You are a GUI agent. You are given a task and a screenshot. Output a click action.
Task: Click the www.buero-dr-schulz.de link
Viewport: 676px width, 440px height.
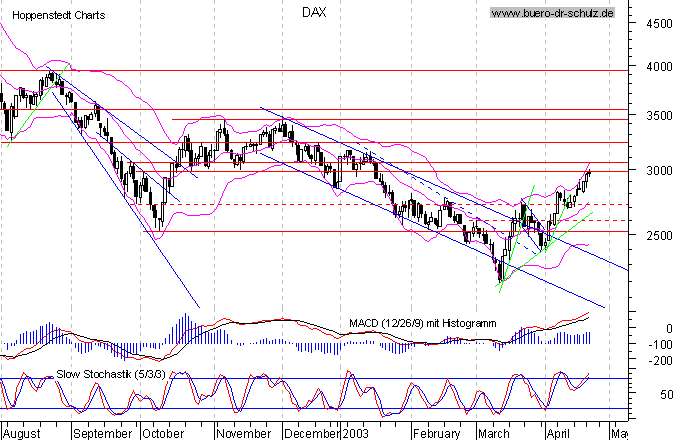tap(552, 13)
